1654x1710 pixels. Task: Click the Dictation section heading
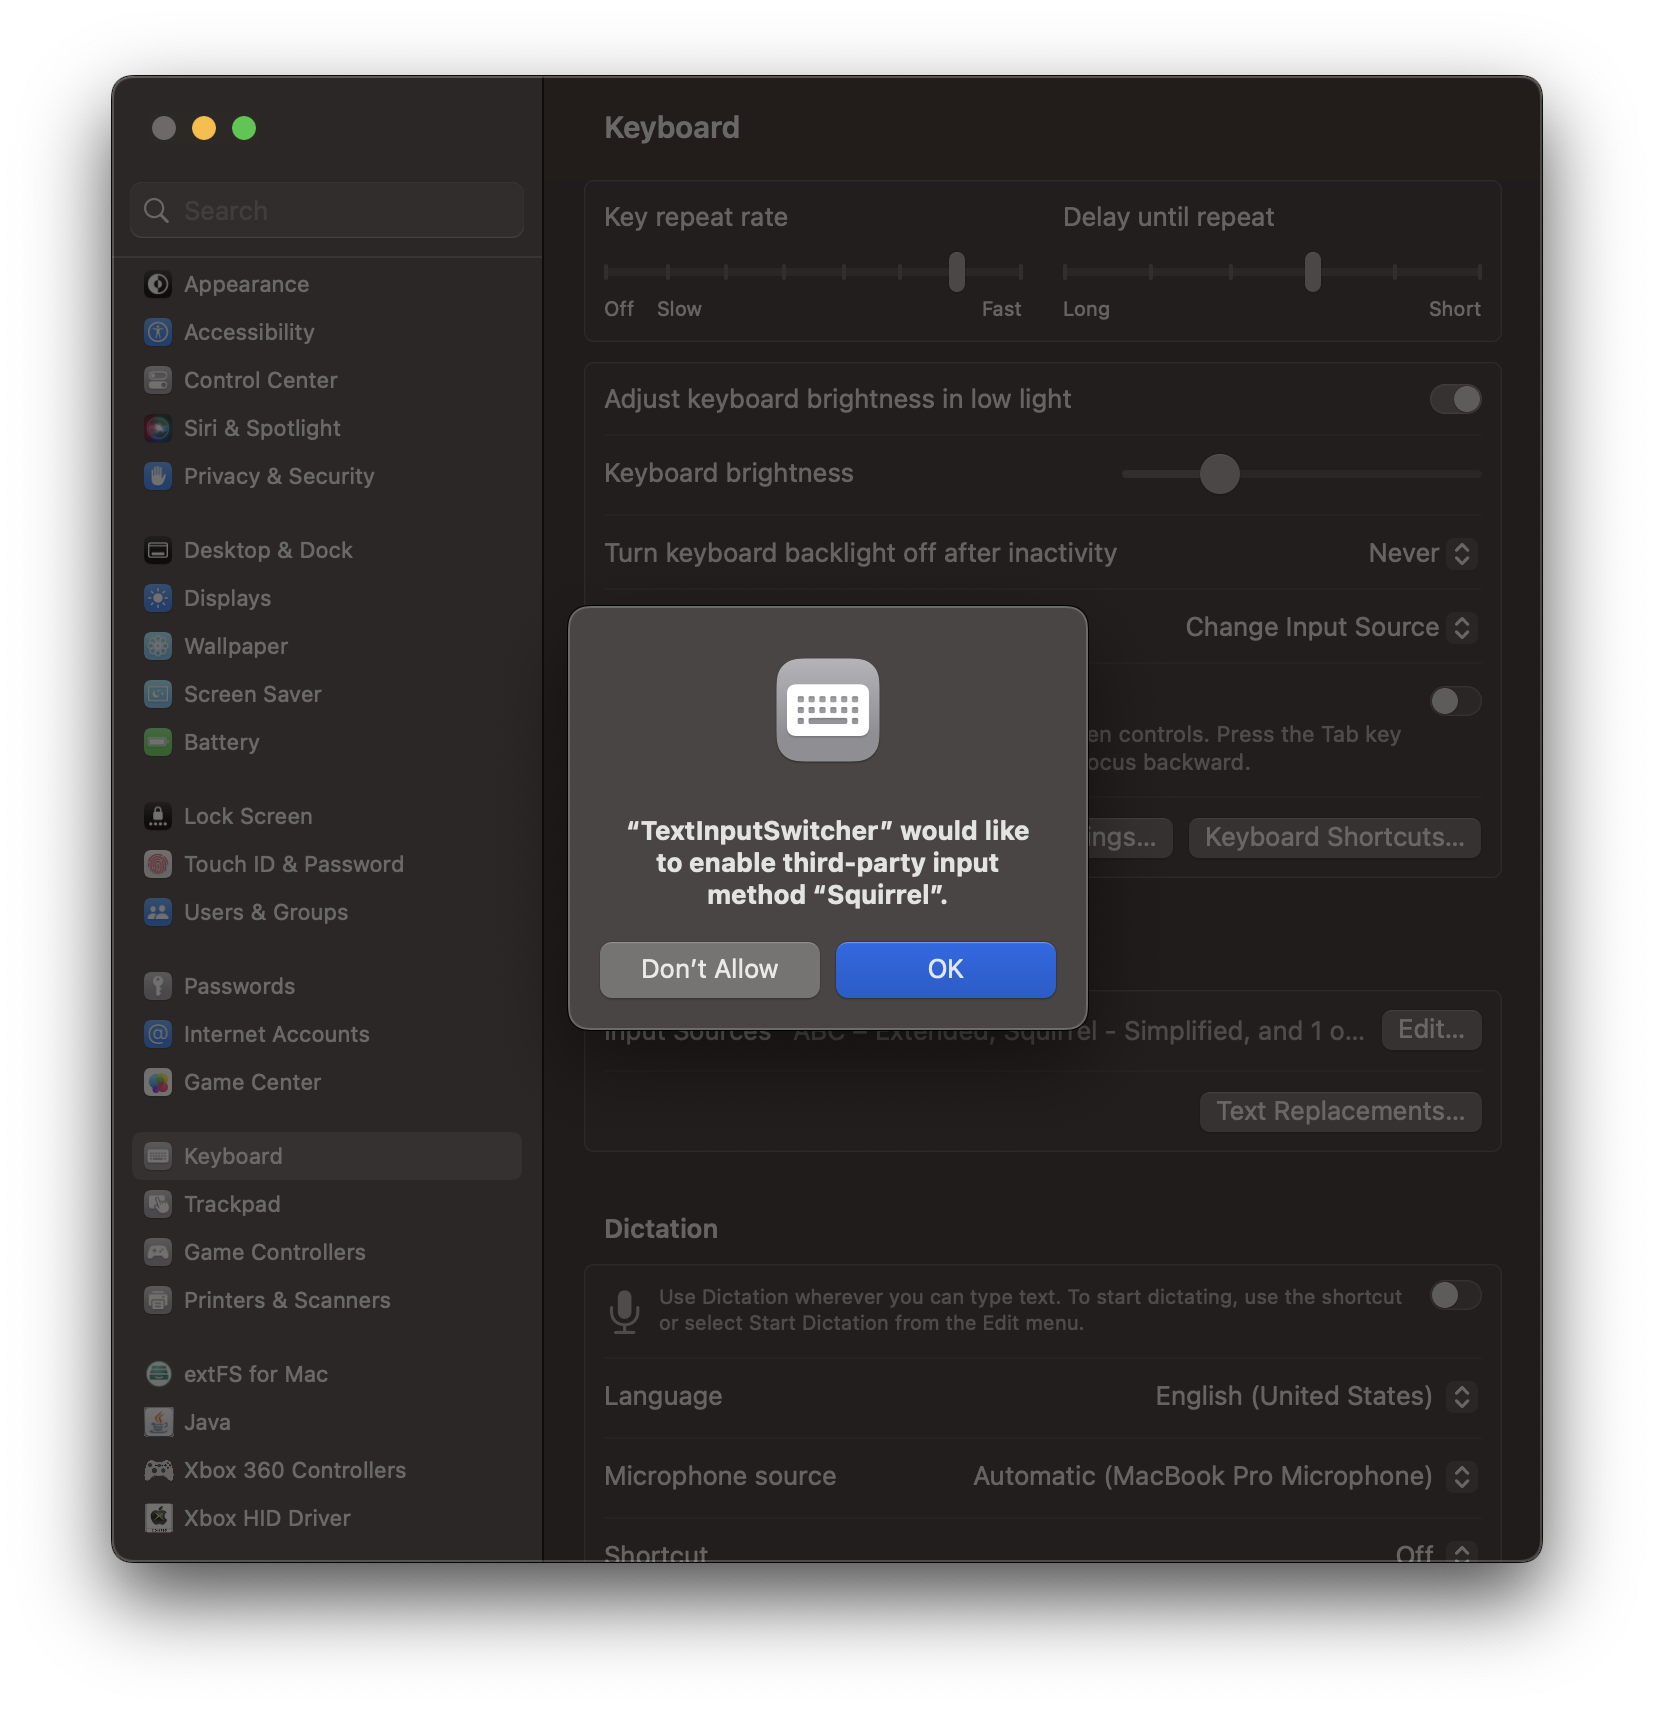pos(661,1229)
